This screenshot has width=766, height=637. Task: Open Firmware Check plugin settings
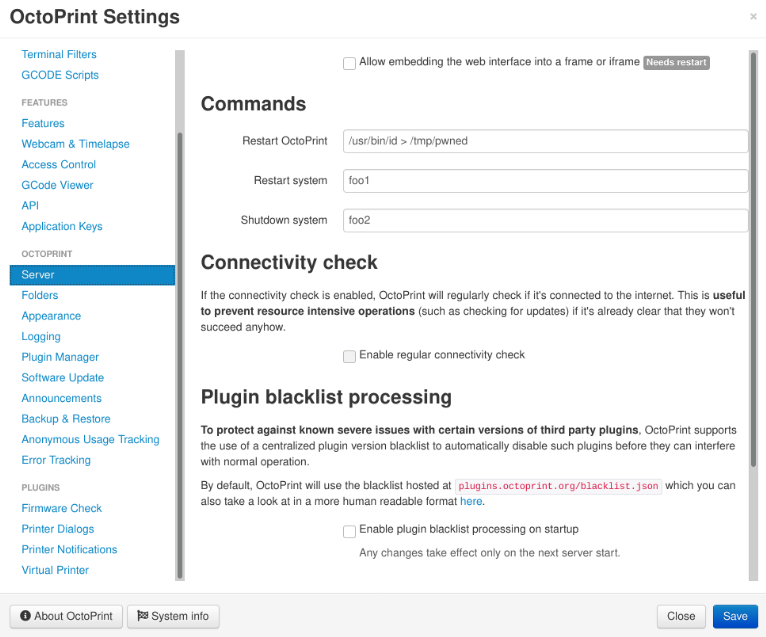pos(62,508)
